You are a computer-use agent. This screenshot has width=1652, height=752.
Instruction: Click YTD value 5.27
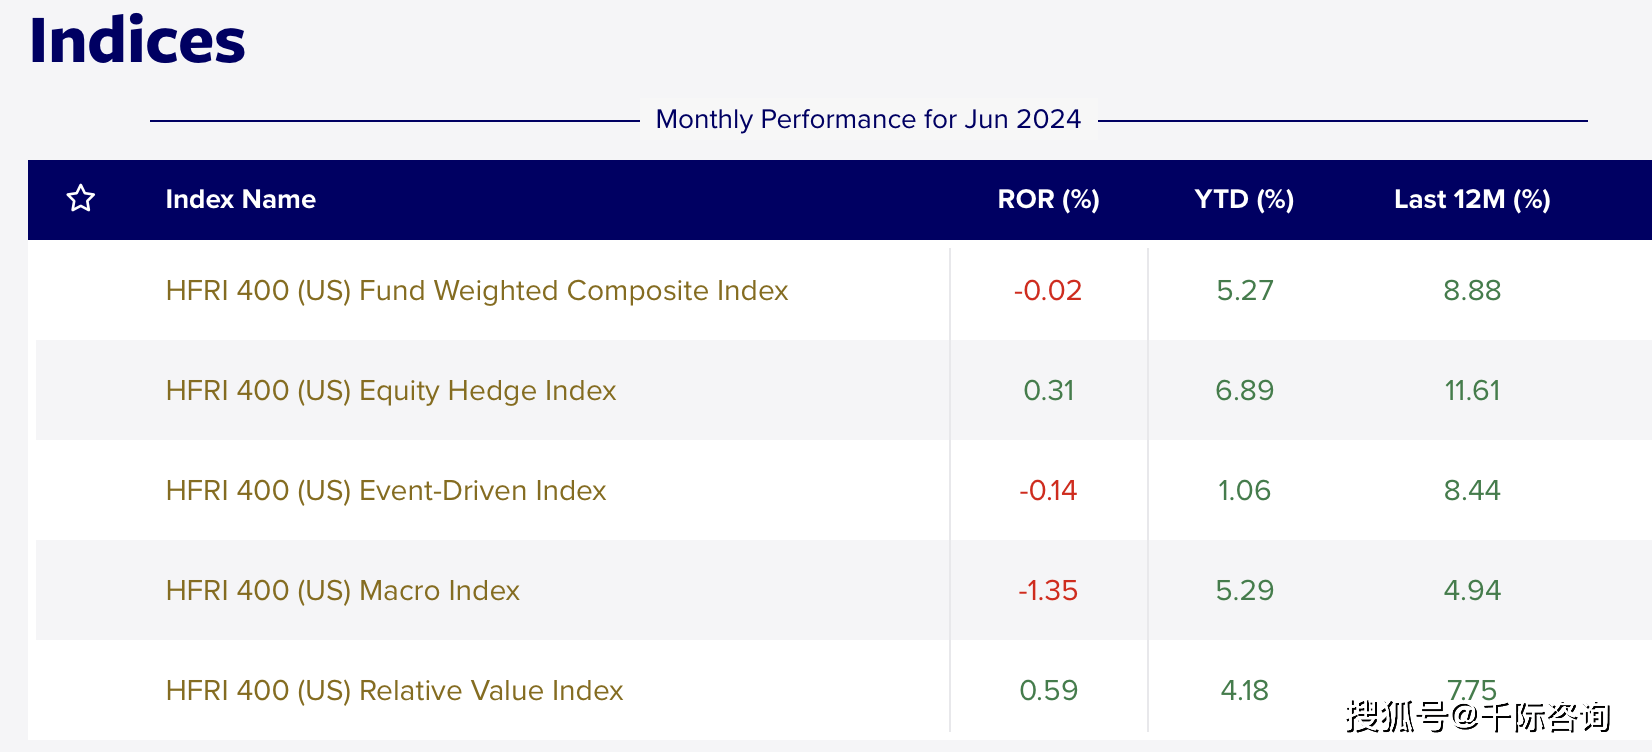pyautogui.click(x=1245, y=290)
